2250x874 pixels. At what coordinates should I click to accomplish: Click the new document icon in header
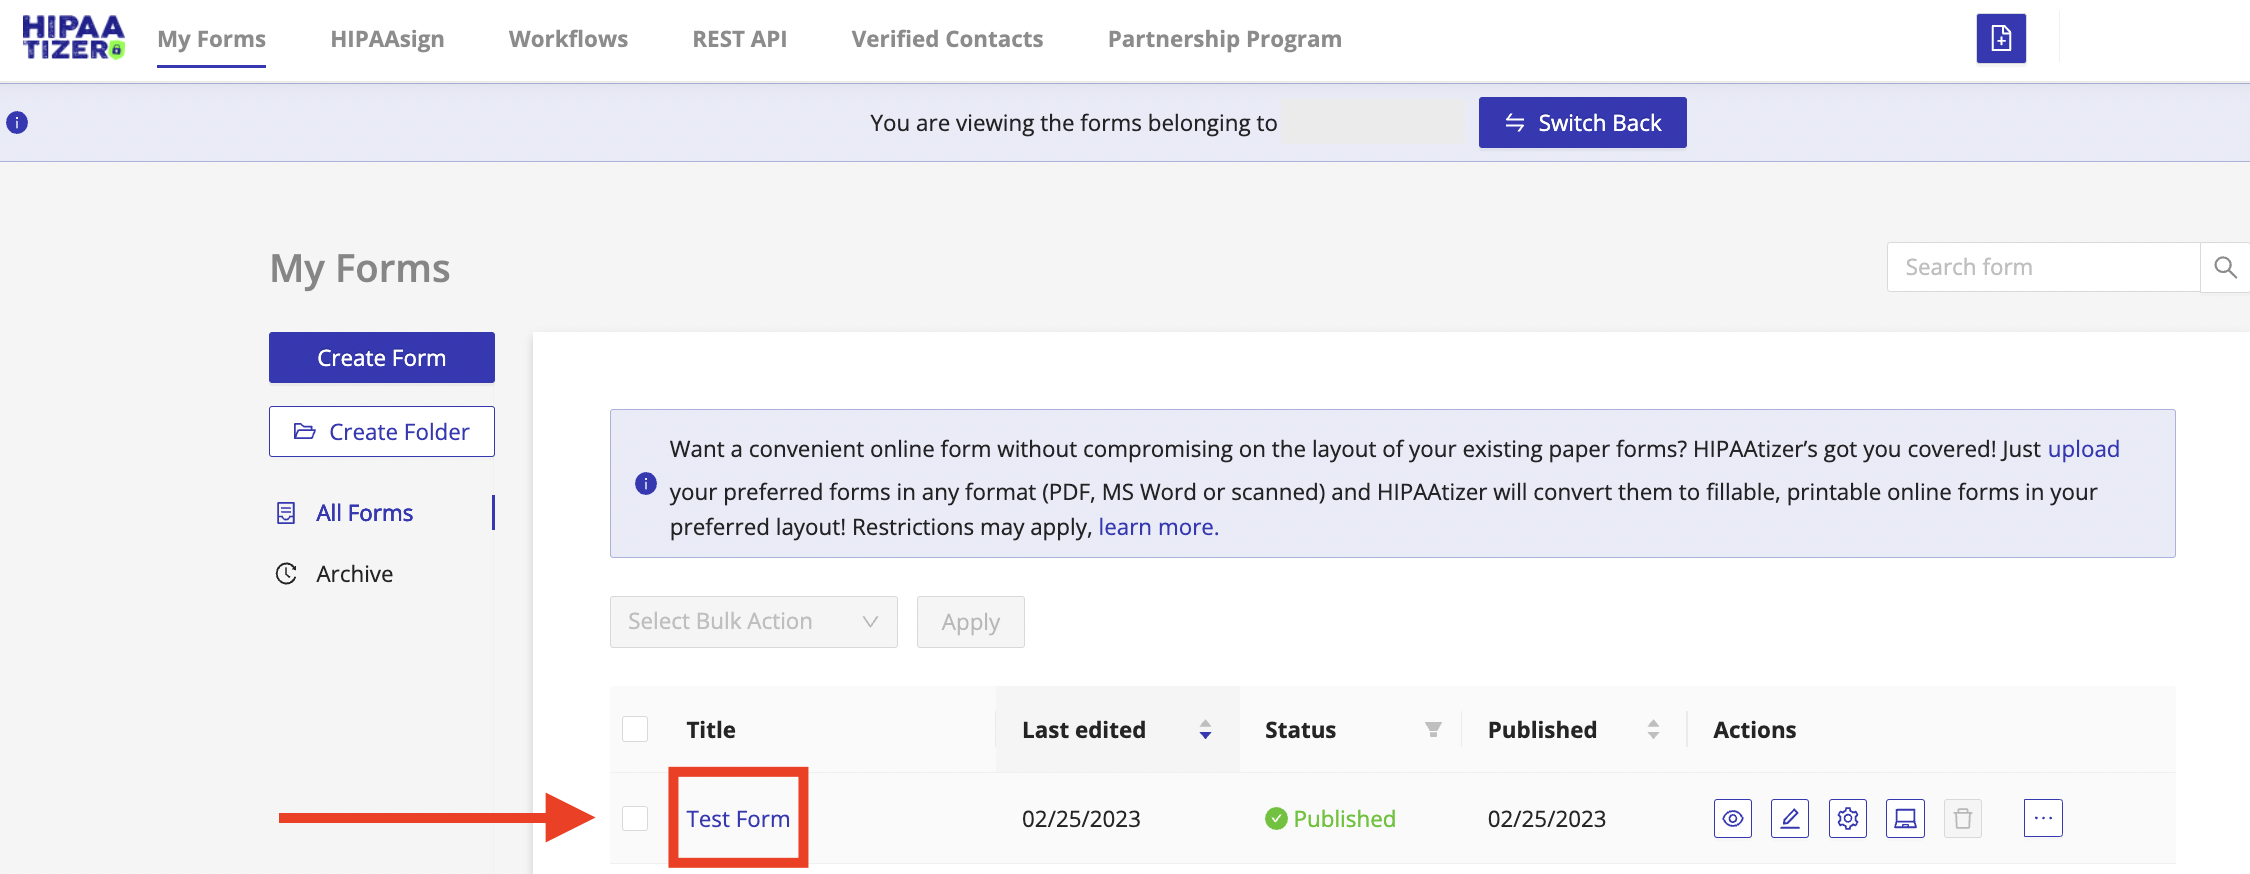pos(2000,39)
